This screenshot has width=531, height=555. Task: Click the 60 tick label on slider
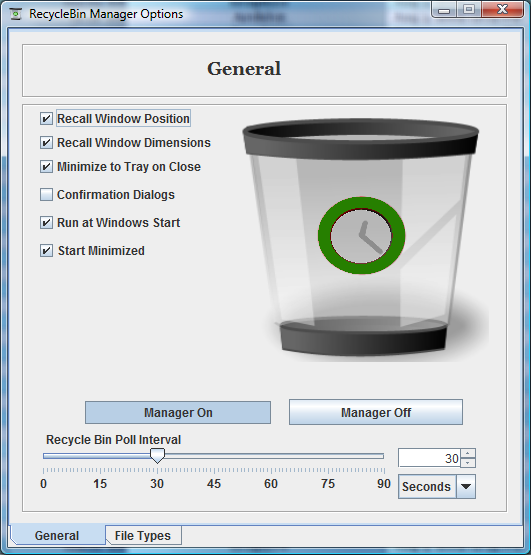271,484
